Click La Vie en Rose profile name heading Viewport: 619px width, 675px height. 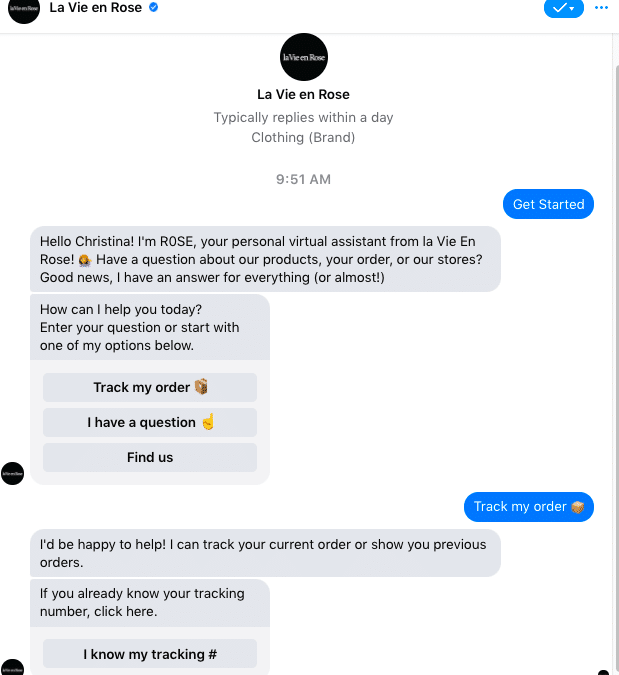coord(304,95)
